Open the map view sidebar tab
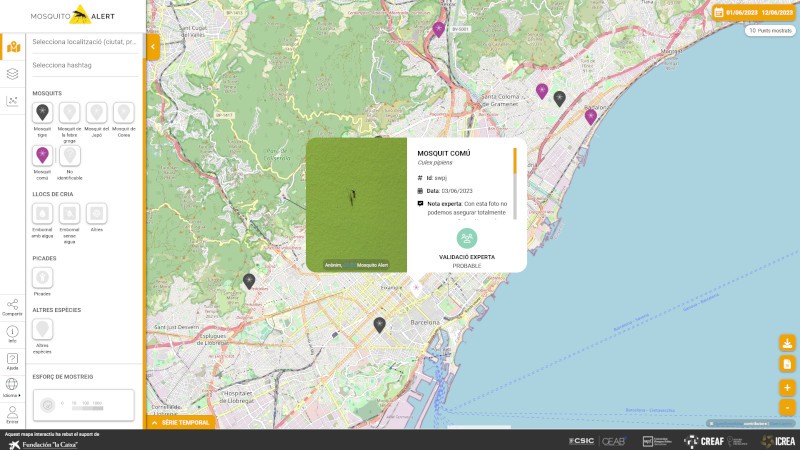 click(x=13, y=47)
